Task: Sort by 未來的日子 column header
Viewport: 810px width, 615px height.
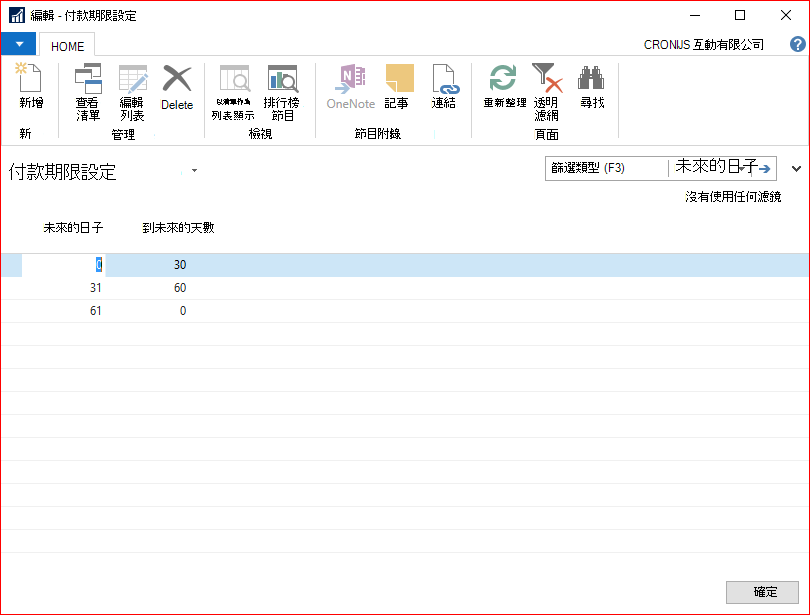Action: click(73, 228)
